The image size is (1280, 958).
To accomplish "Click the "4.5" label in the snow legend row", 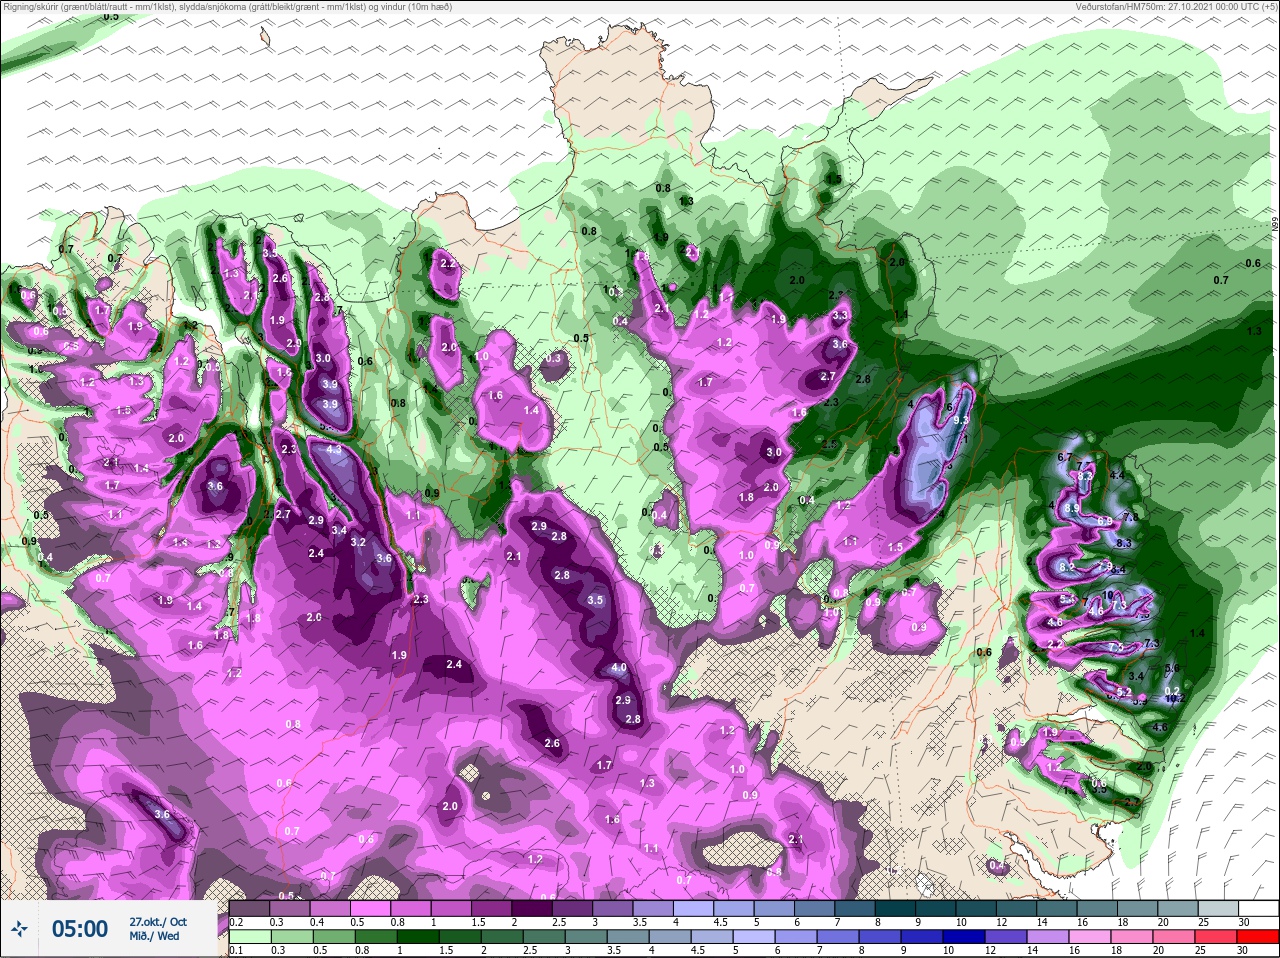I will pyautogui.click(x=720, y=922).
